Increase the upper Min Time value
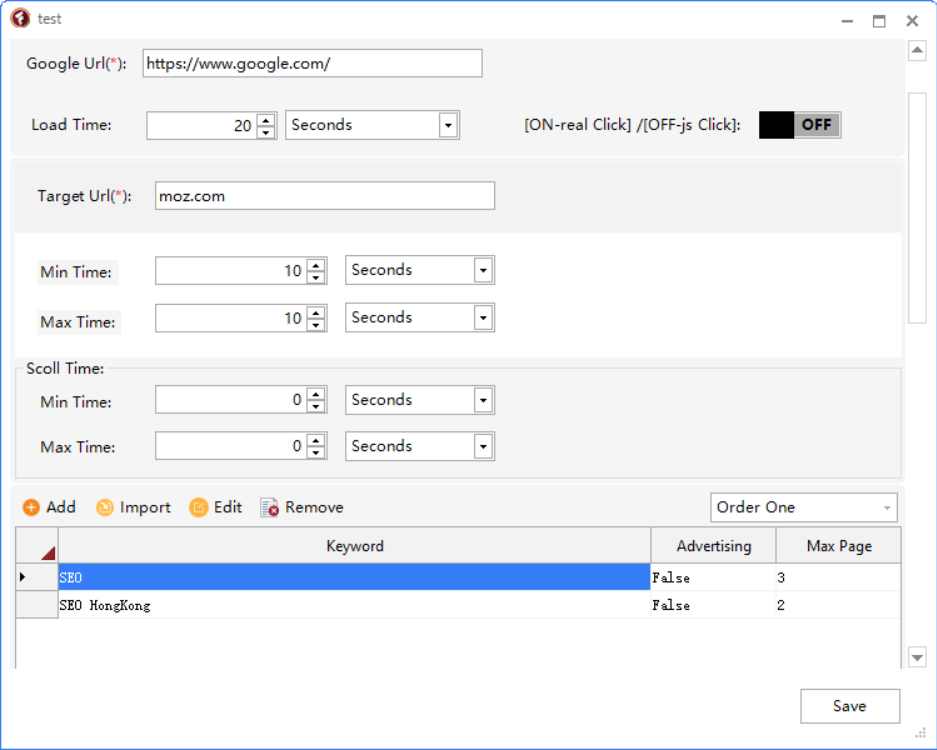The image size is (937, 750). tap(316, 264)
